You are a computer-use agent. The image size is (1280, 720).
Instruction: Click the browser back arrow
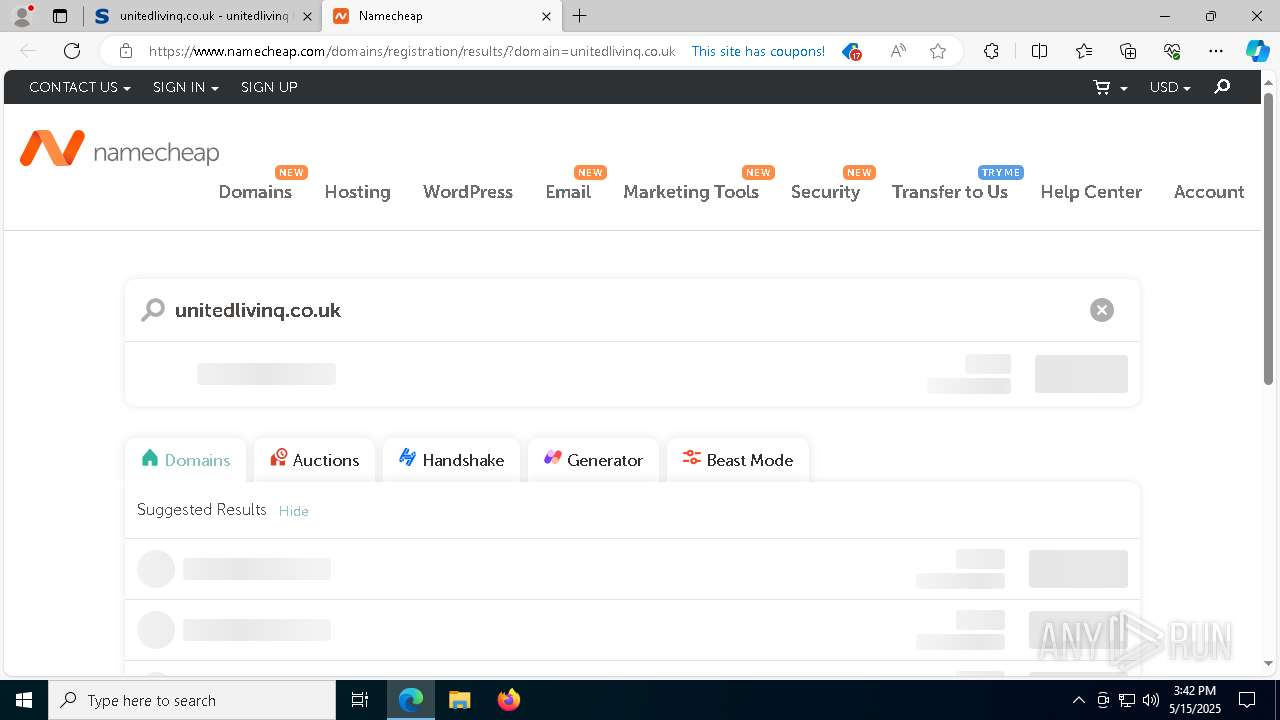click(x=28, y=51)
